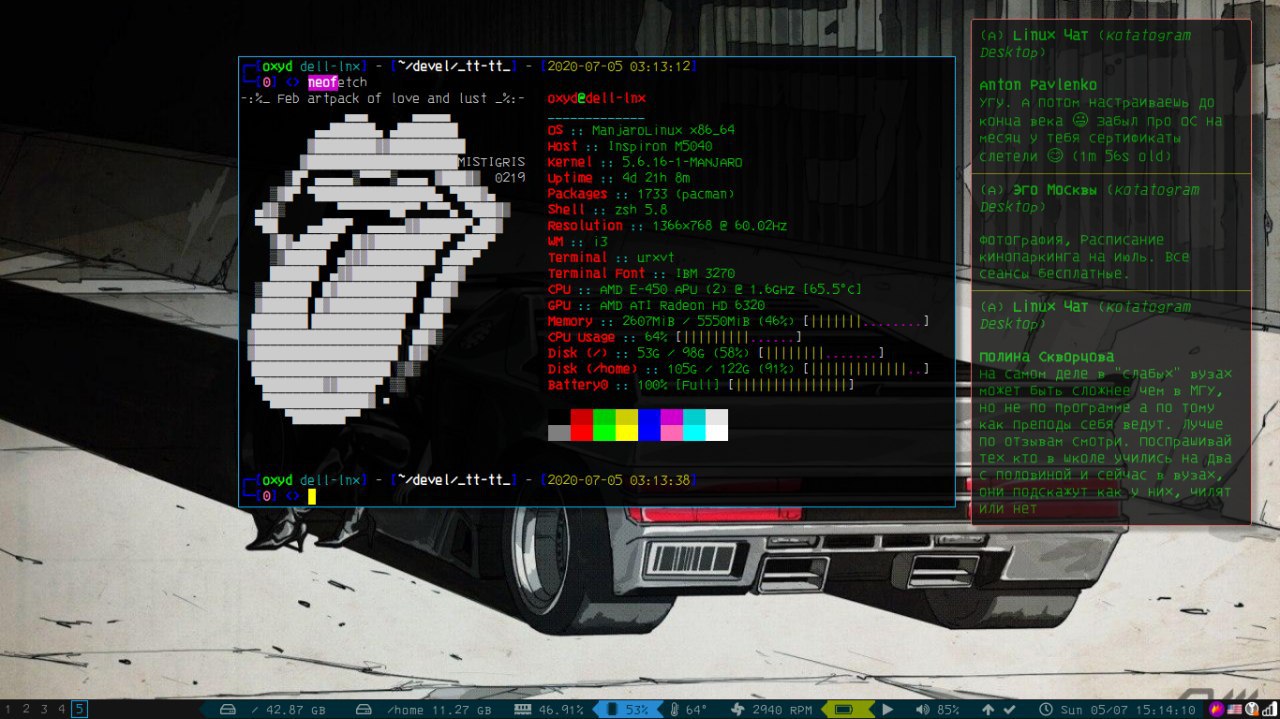This screenshot has height=719, width=1280.
Task: Click the oxyd@dell-lnx title in neofetch
Action: click(x=597, y=98)
